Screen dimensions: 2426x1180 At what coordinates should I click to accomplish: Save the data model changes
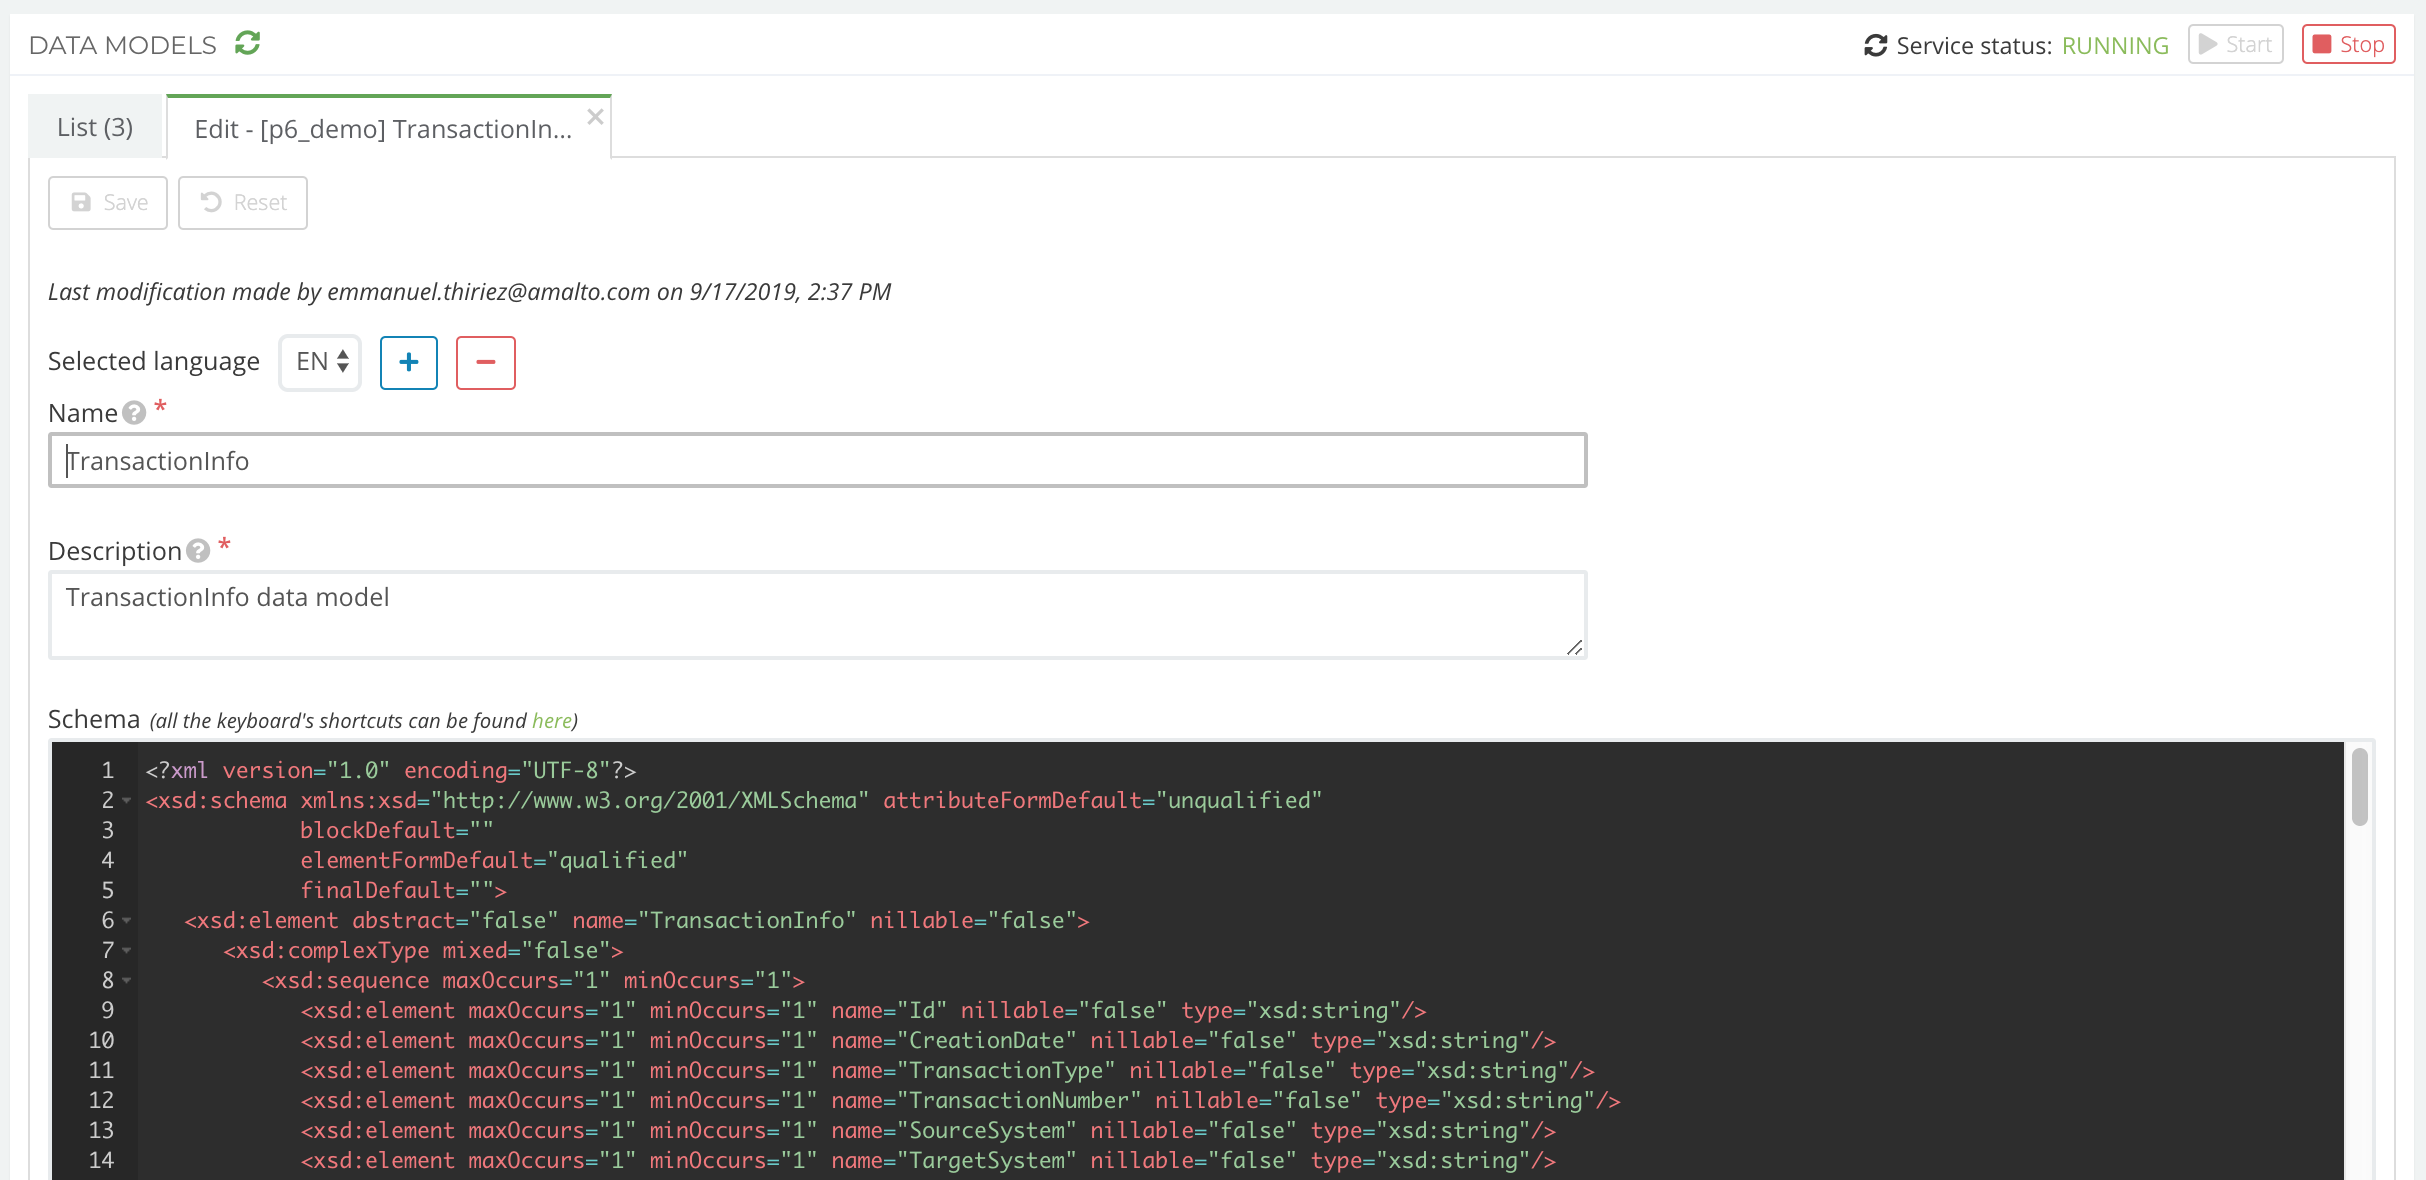[107, 202]
